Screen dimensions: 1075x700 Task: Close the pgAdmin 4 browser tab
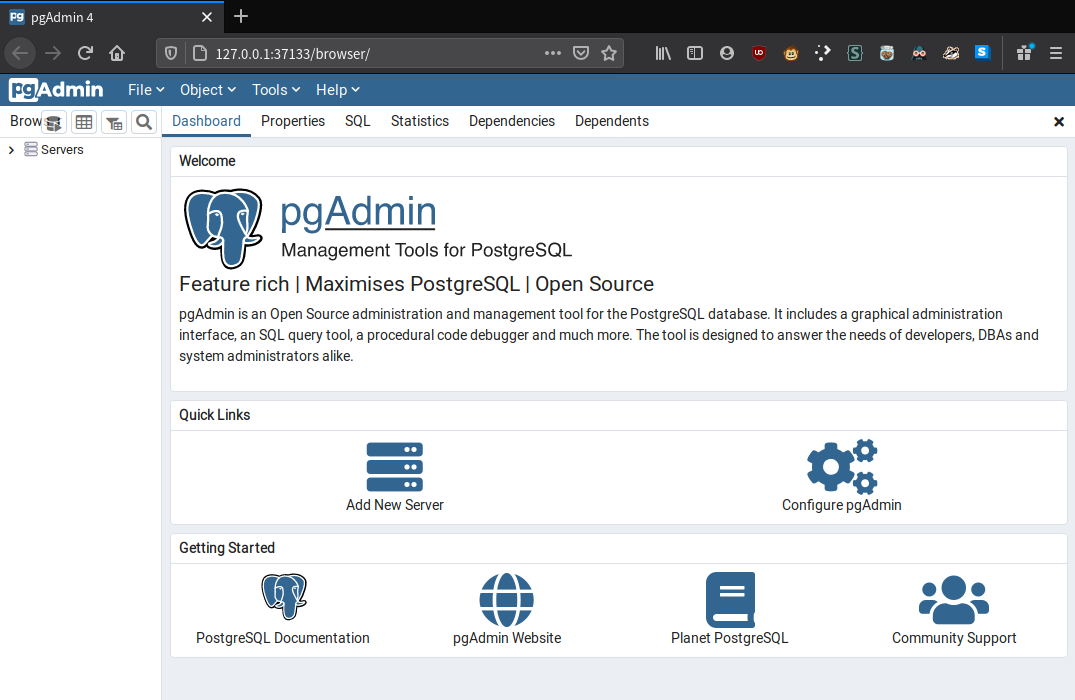(x=207, y=17)
